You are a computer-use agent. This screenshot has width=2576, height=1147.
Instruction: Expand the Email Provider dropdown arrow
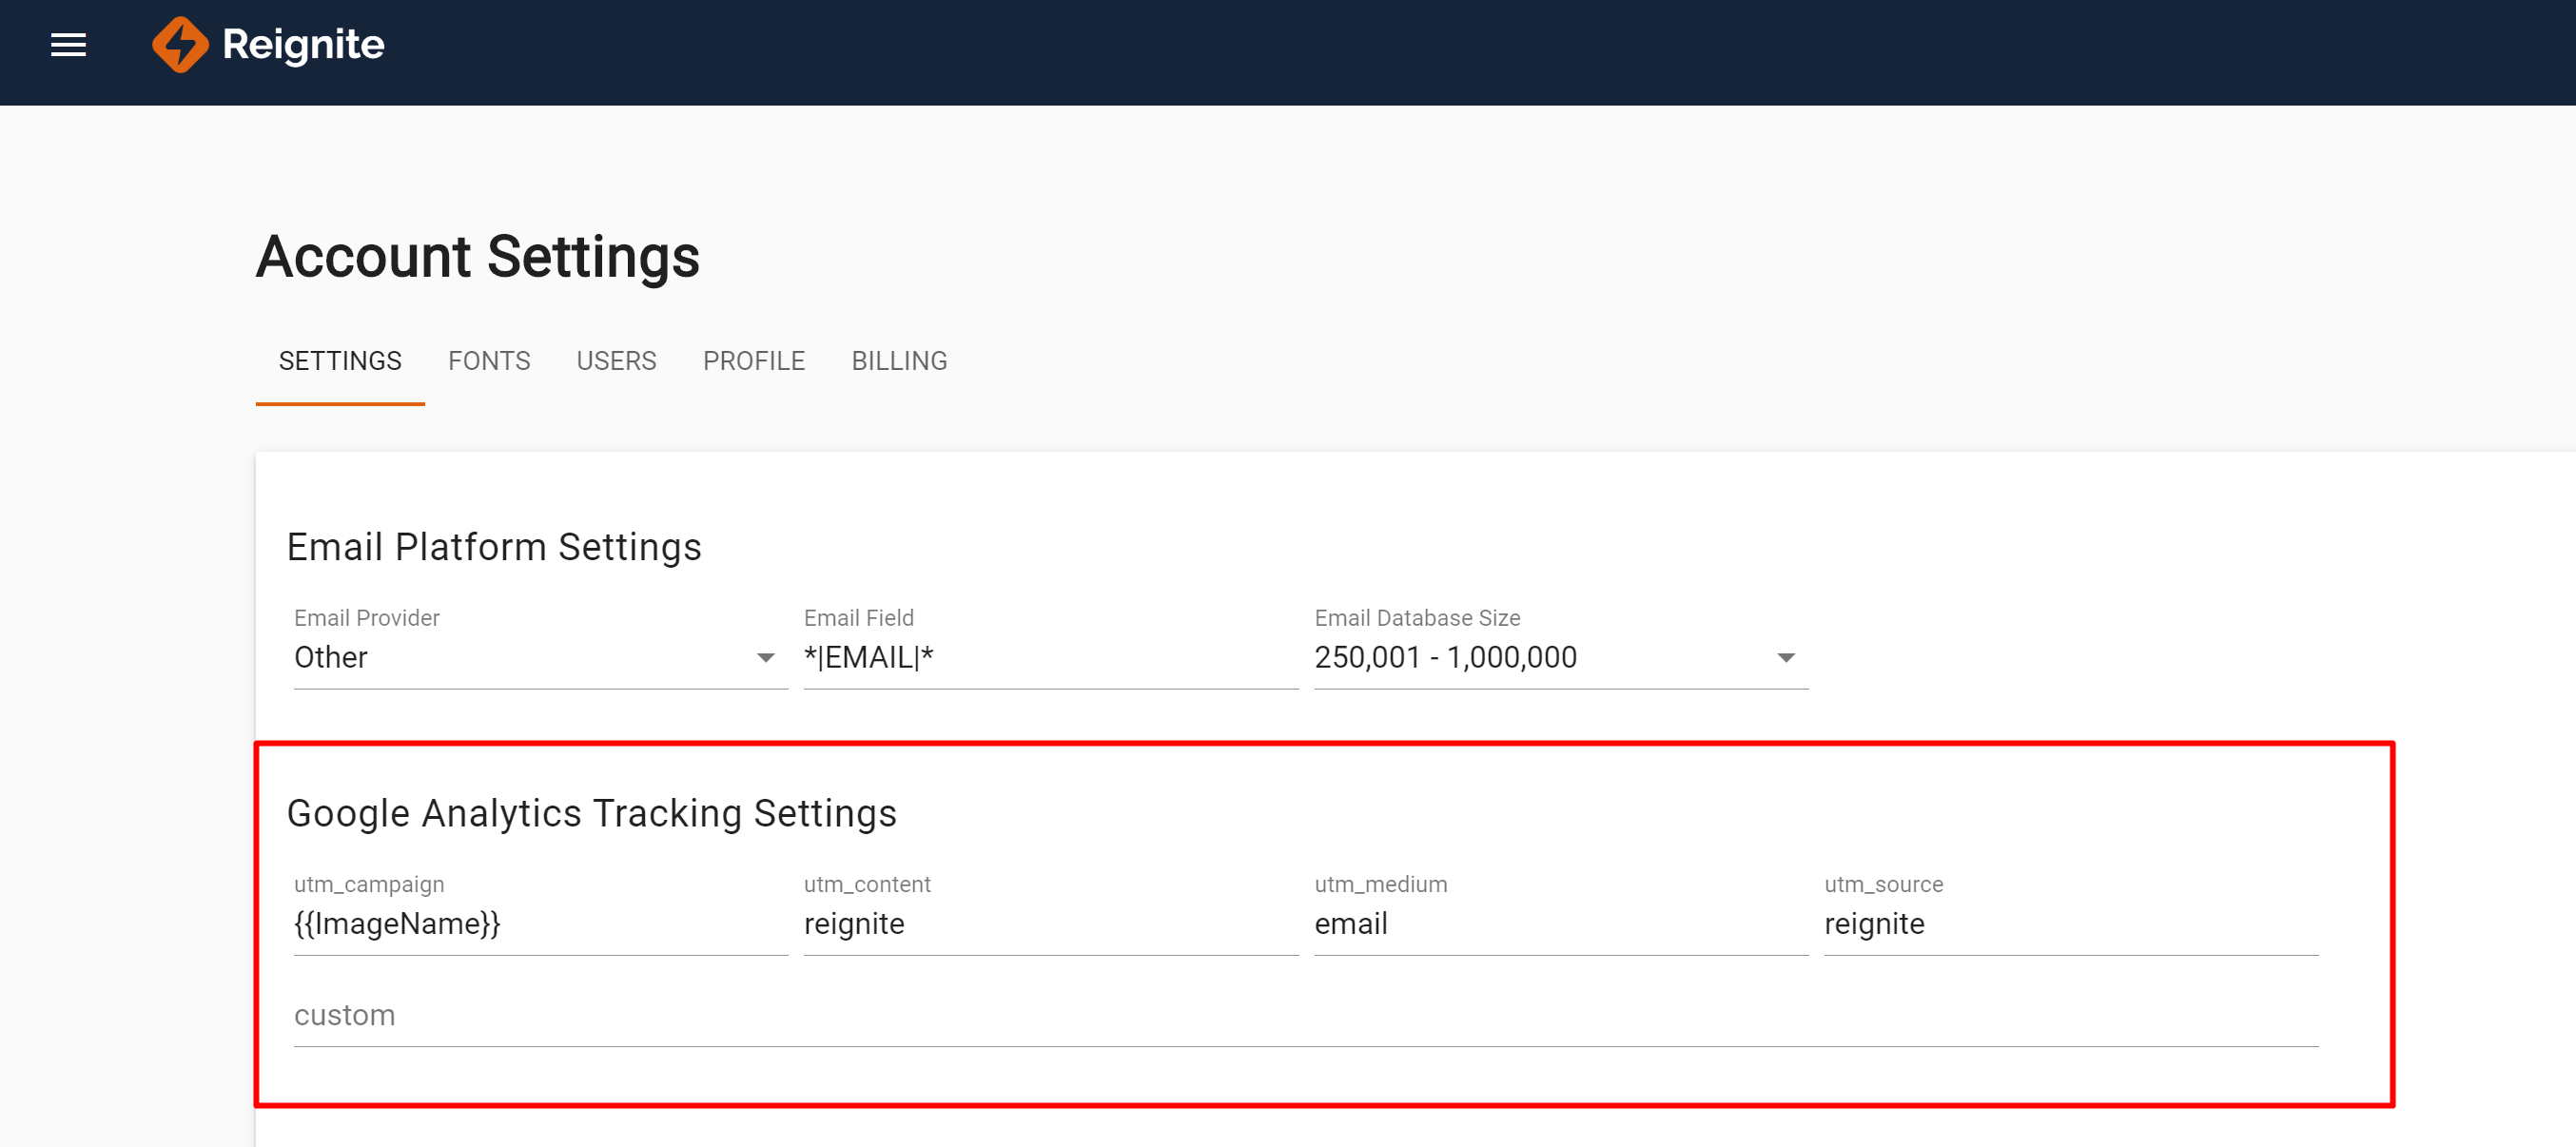(x=765, y=658)
